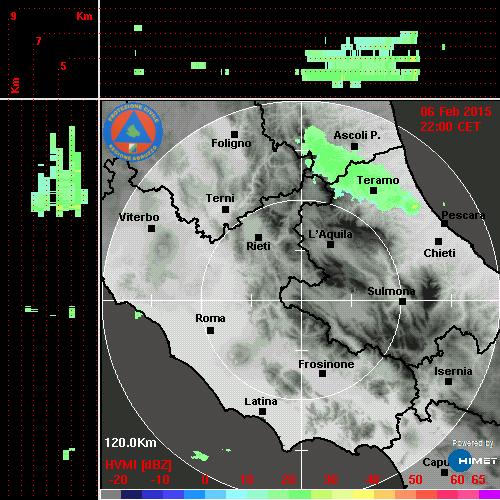The image size is (500, 500).
Task: Click the 5 altitude label in corner panel
Action: coord(63,66)
